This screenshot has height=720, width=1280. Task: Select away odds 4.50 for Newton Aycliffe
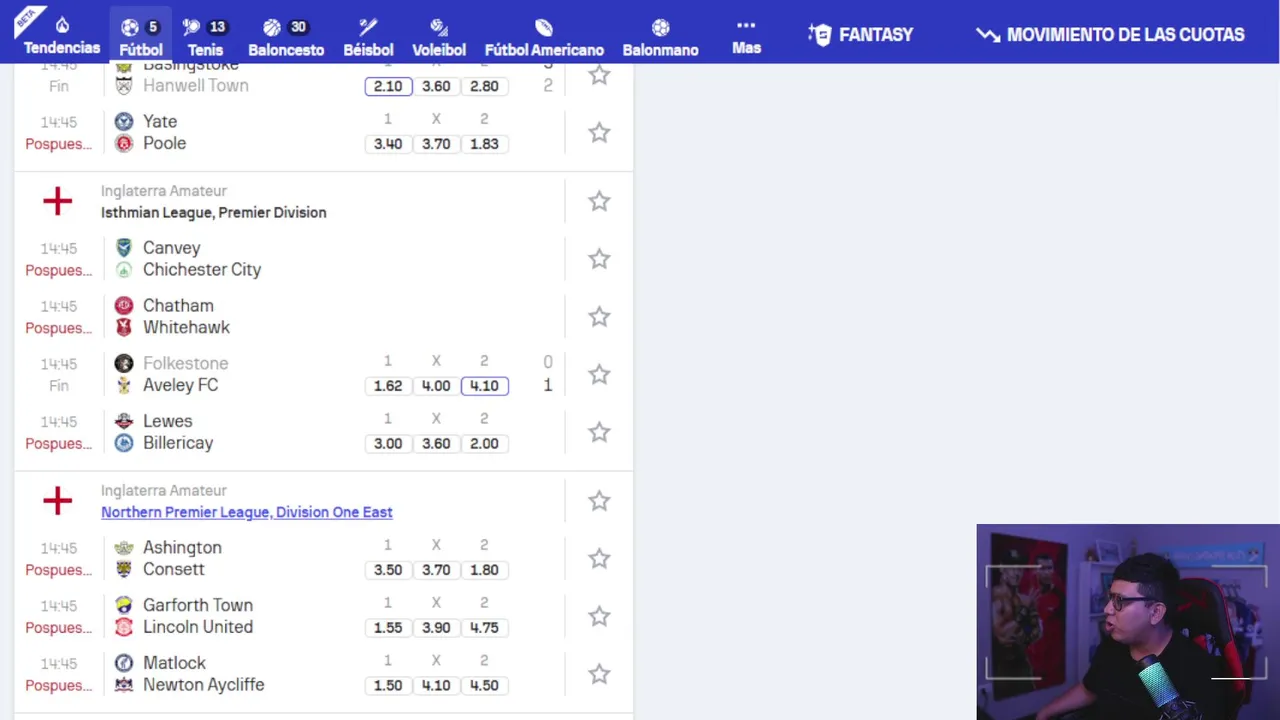(x=484, y=686)
